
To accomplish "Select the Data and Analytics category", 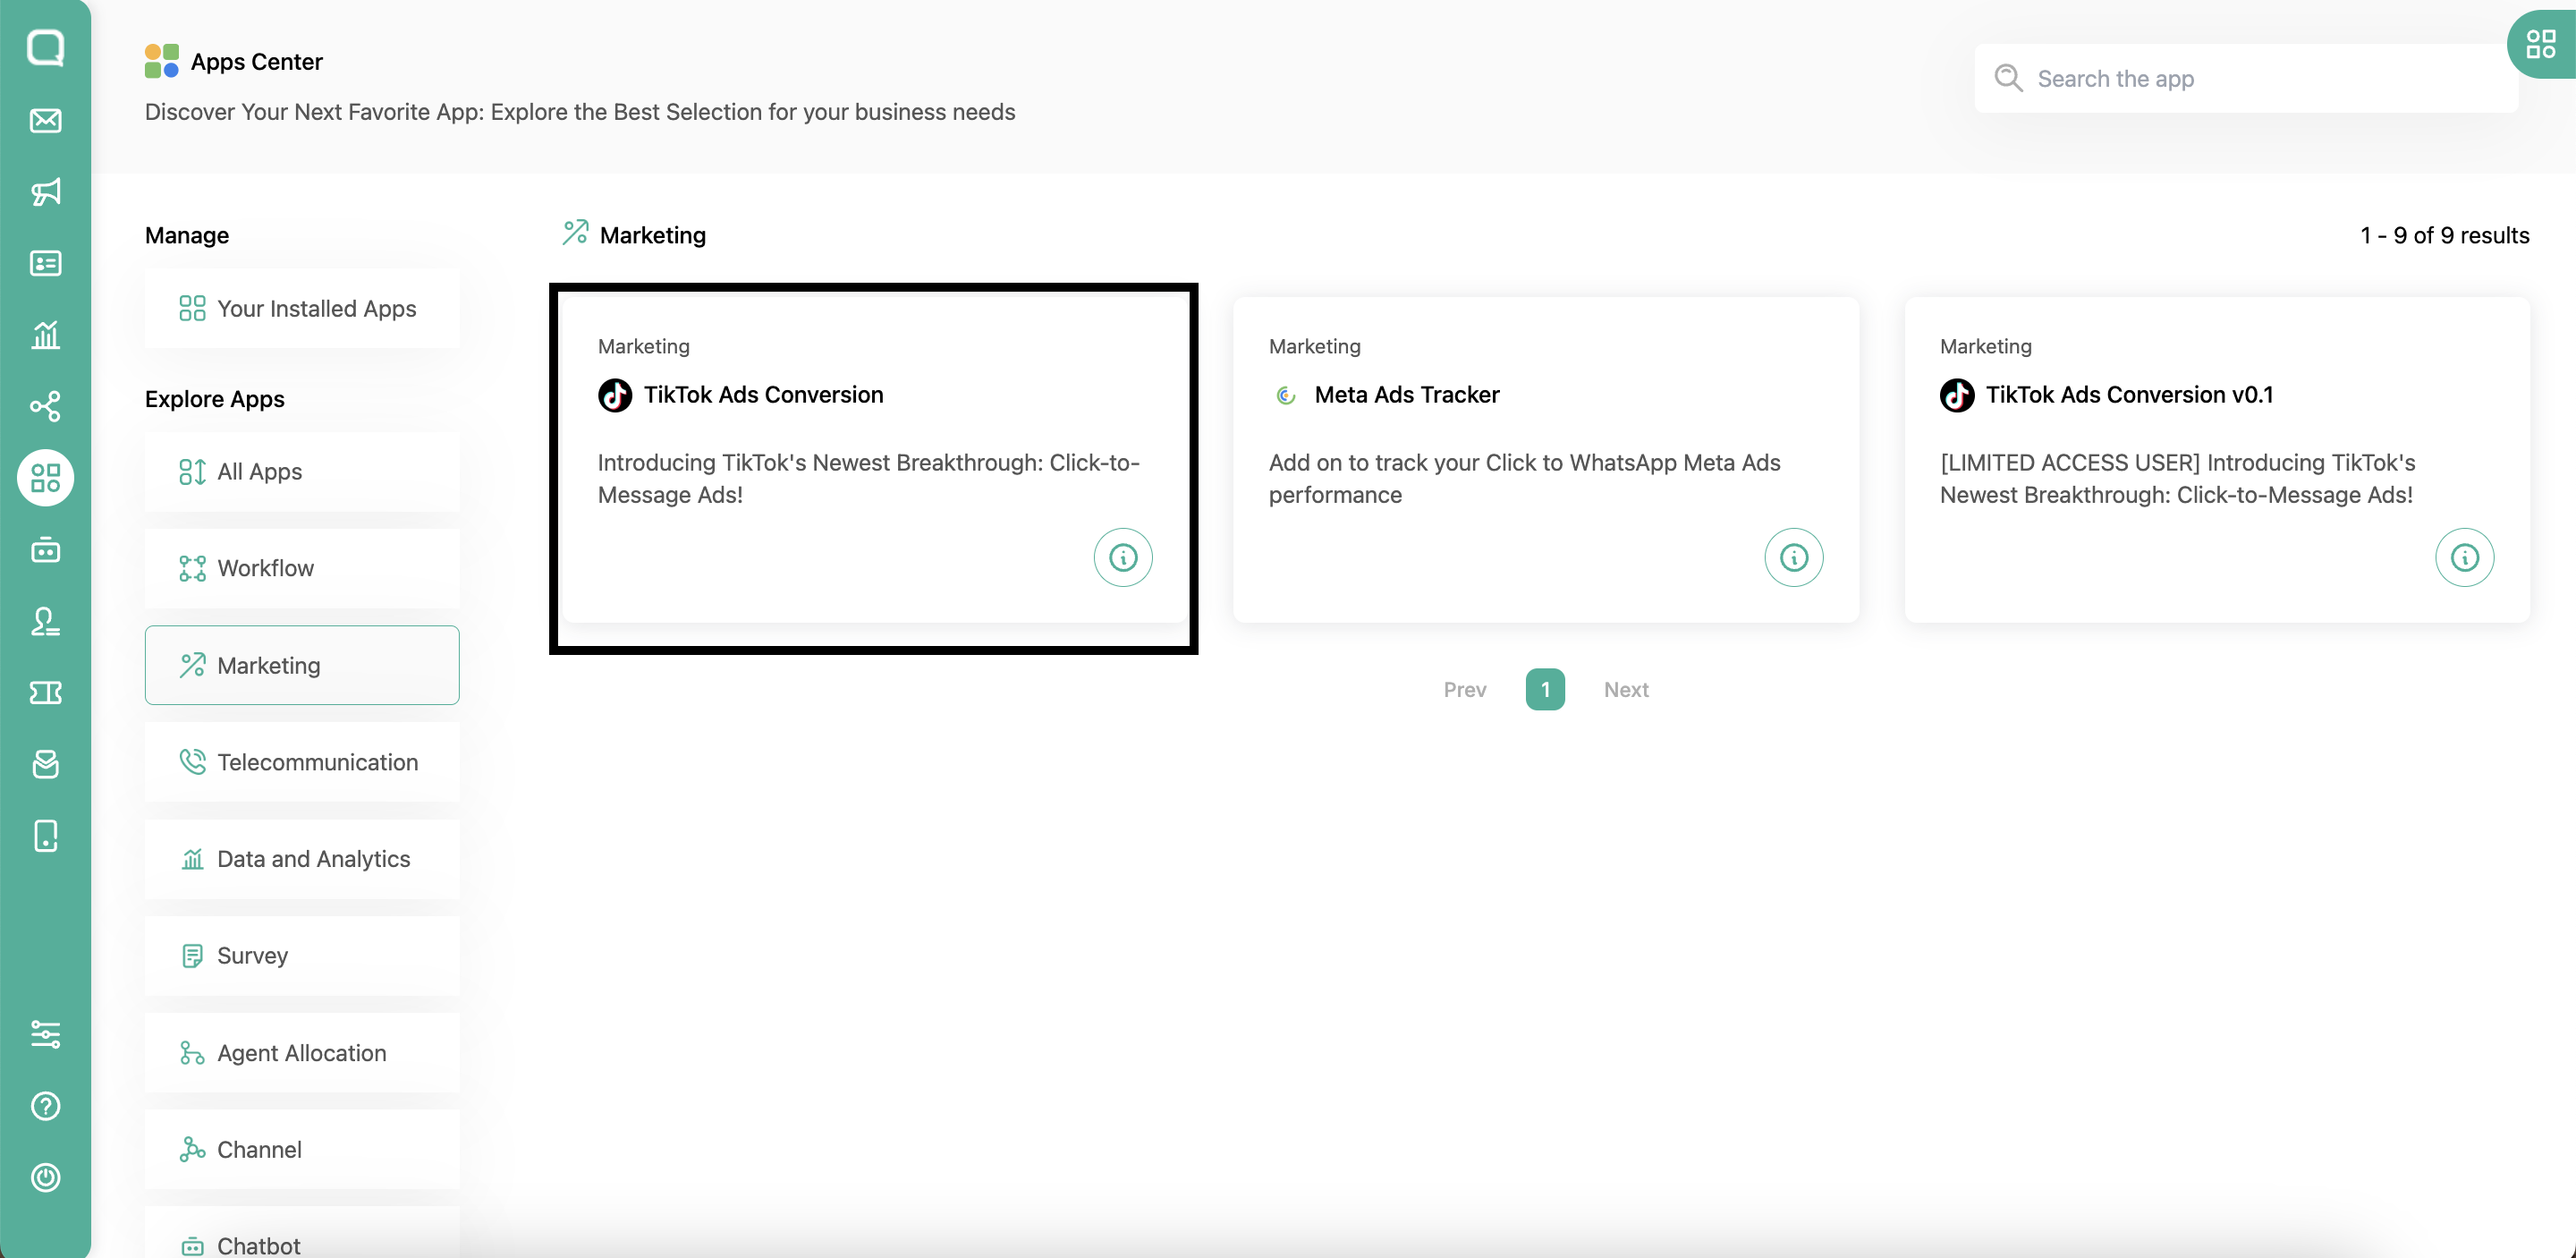I will 302,859.
